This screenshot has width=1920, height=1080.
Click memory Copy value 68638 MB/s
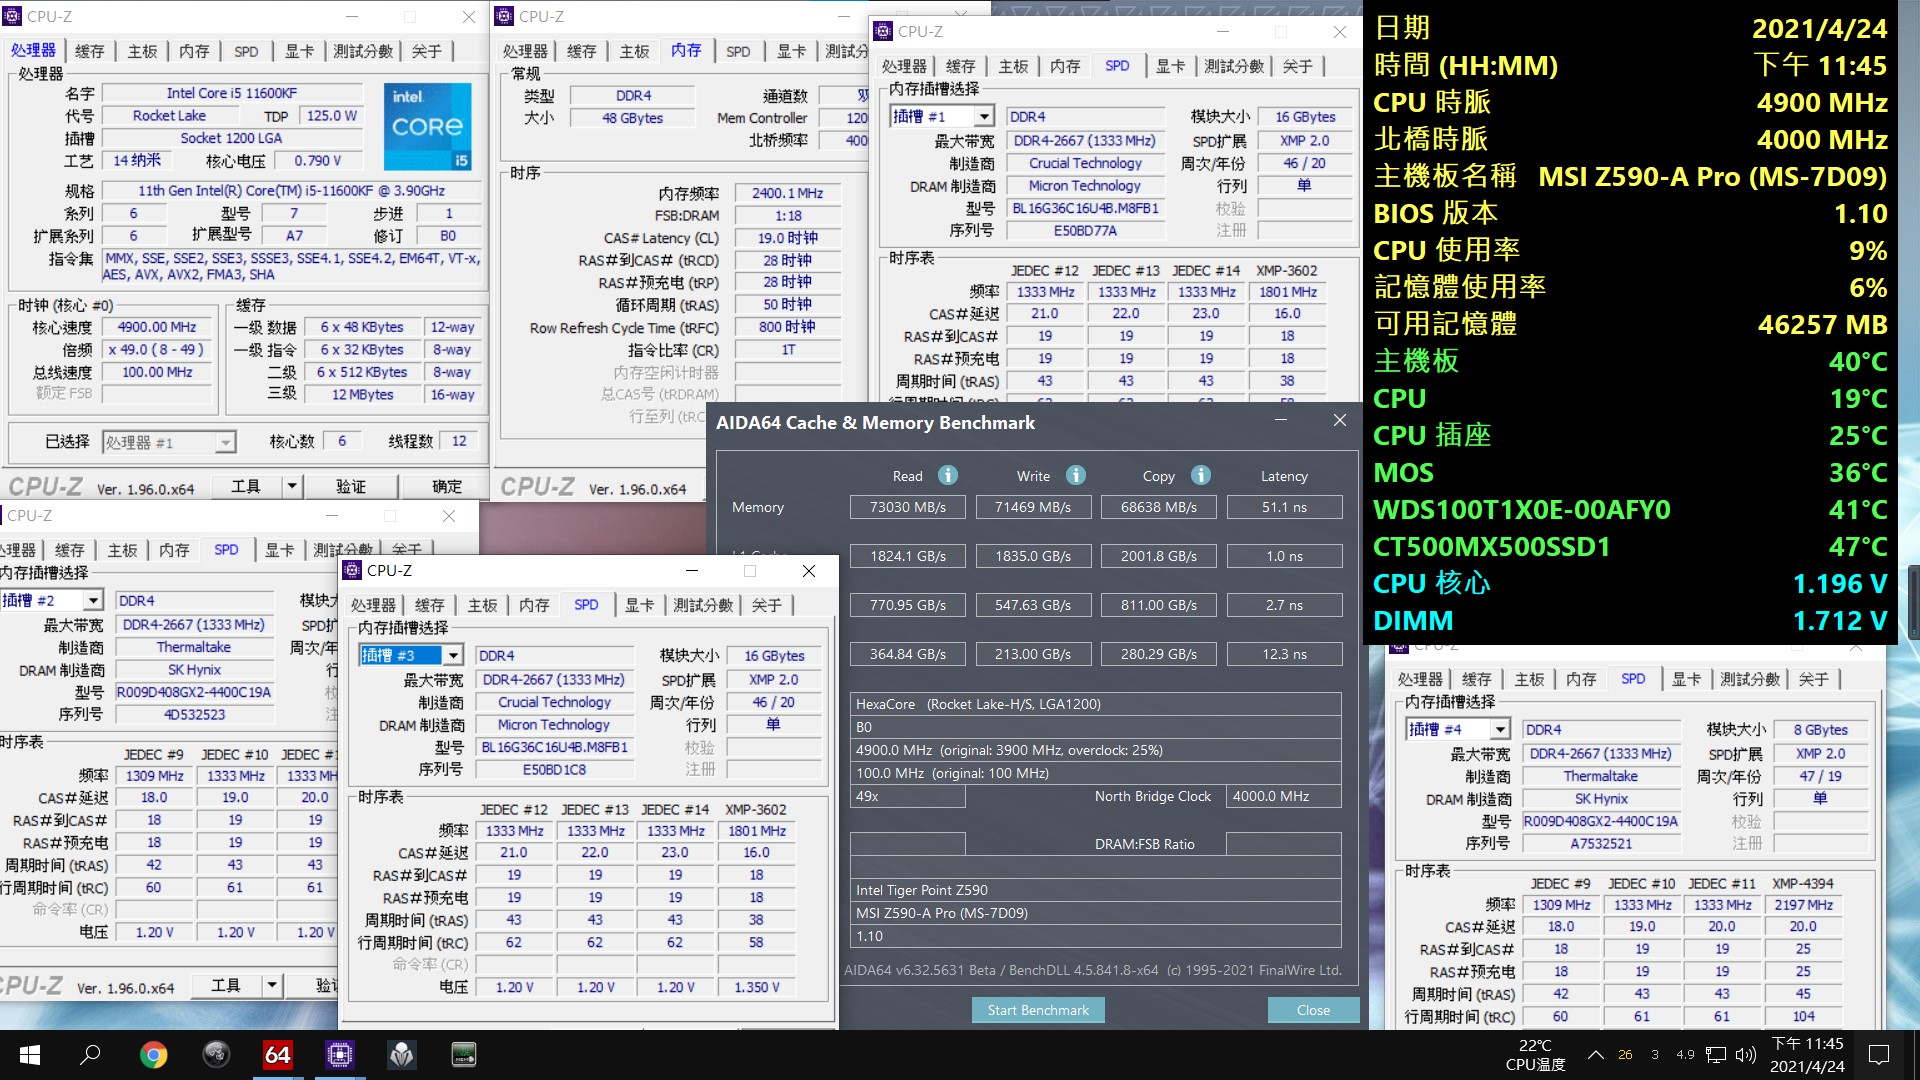click(1158, 507)
